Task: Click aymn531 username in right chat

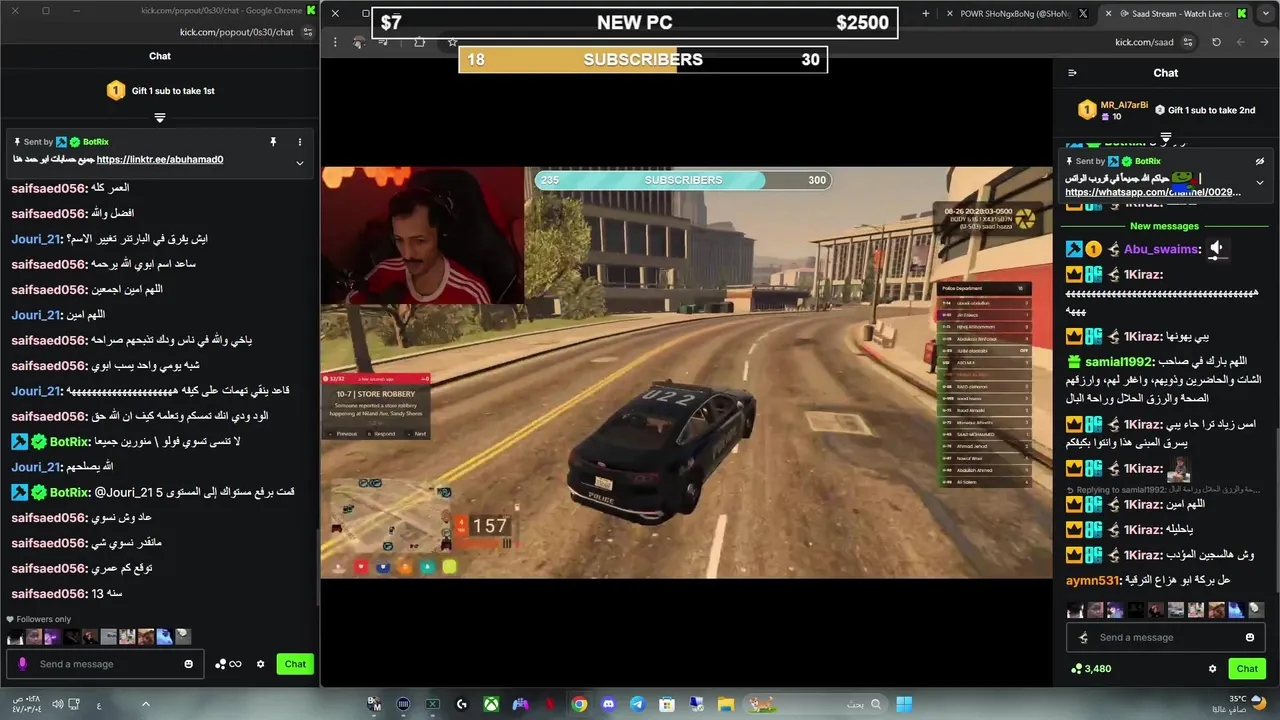Action: (1094, 580)
